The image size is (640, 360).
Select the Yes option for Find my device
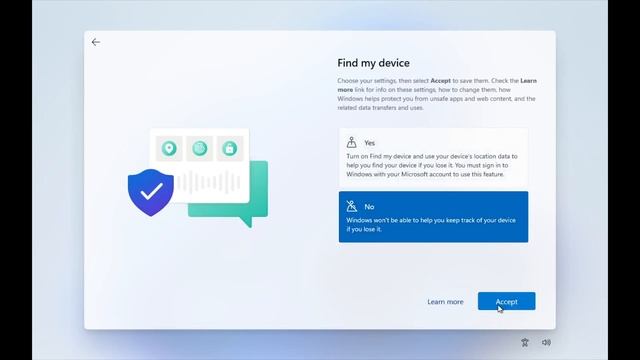433,158
